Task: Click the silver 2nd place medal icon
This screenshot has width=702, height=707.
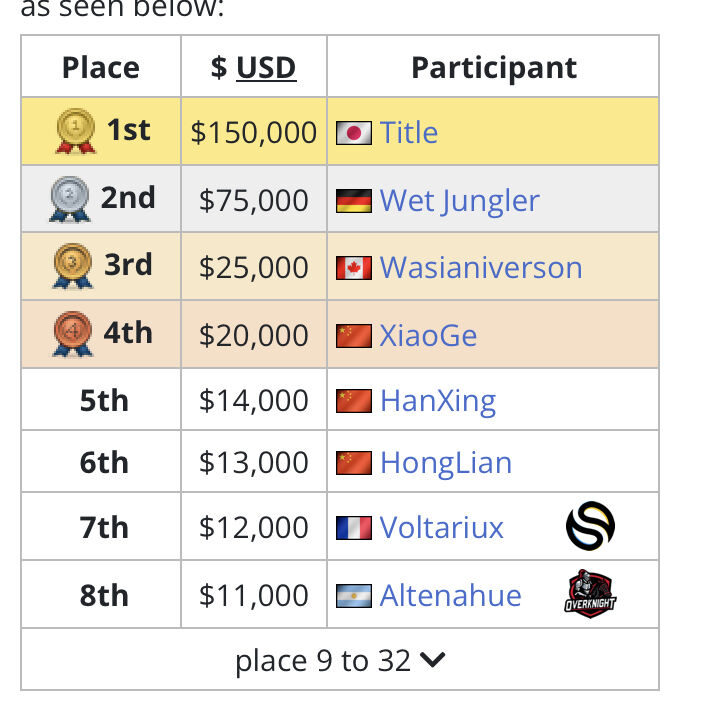Action: (x=70, y=199)
